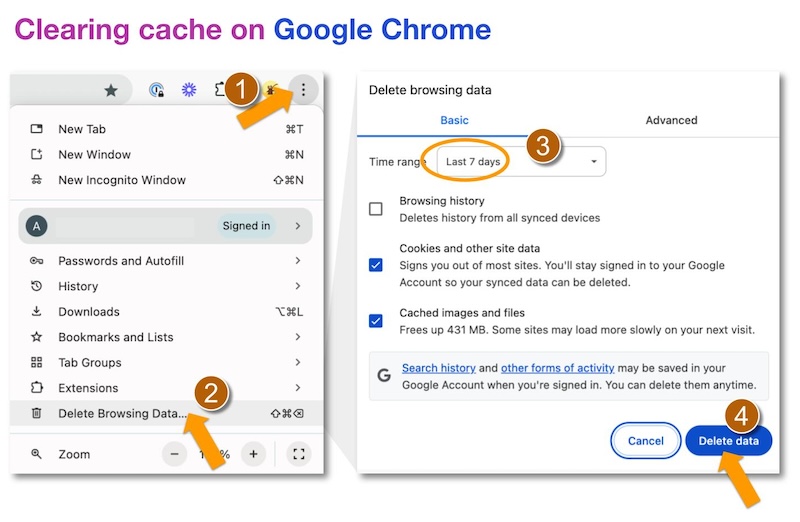The width and height of the screenshot is (800, 522).
Task: Click the Downloads arrow icon
Action: pyautogui.click(x=37, y=311)
